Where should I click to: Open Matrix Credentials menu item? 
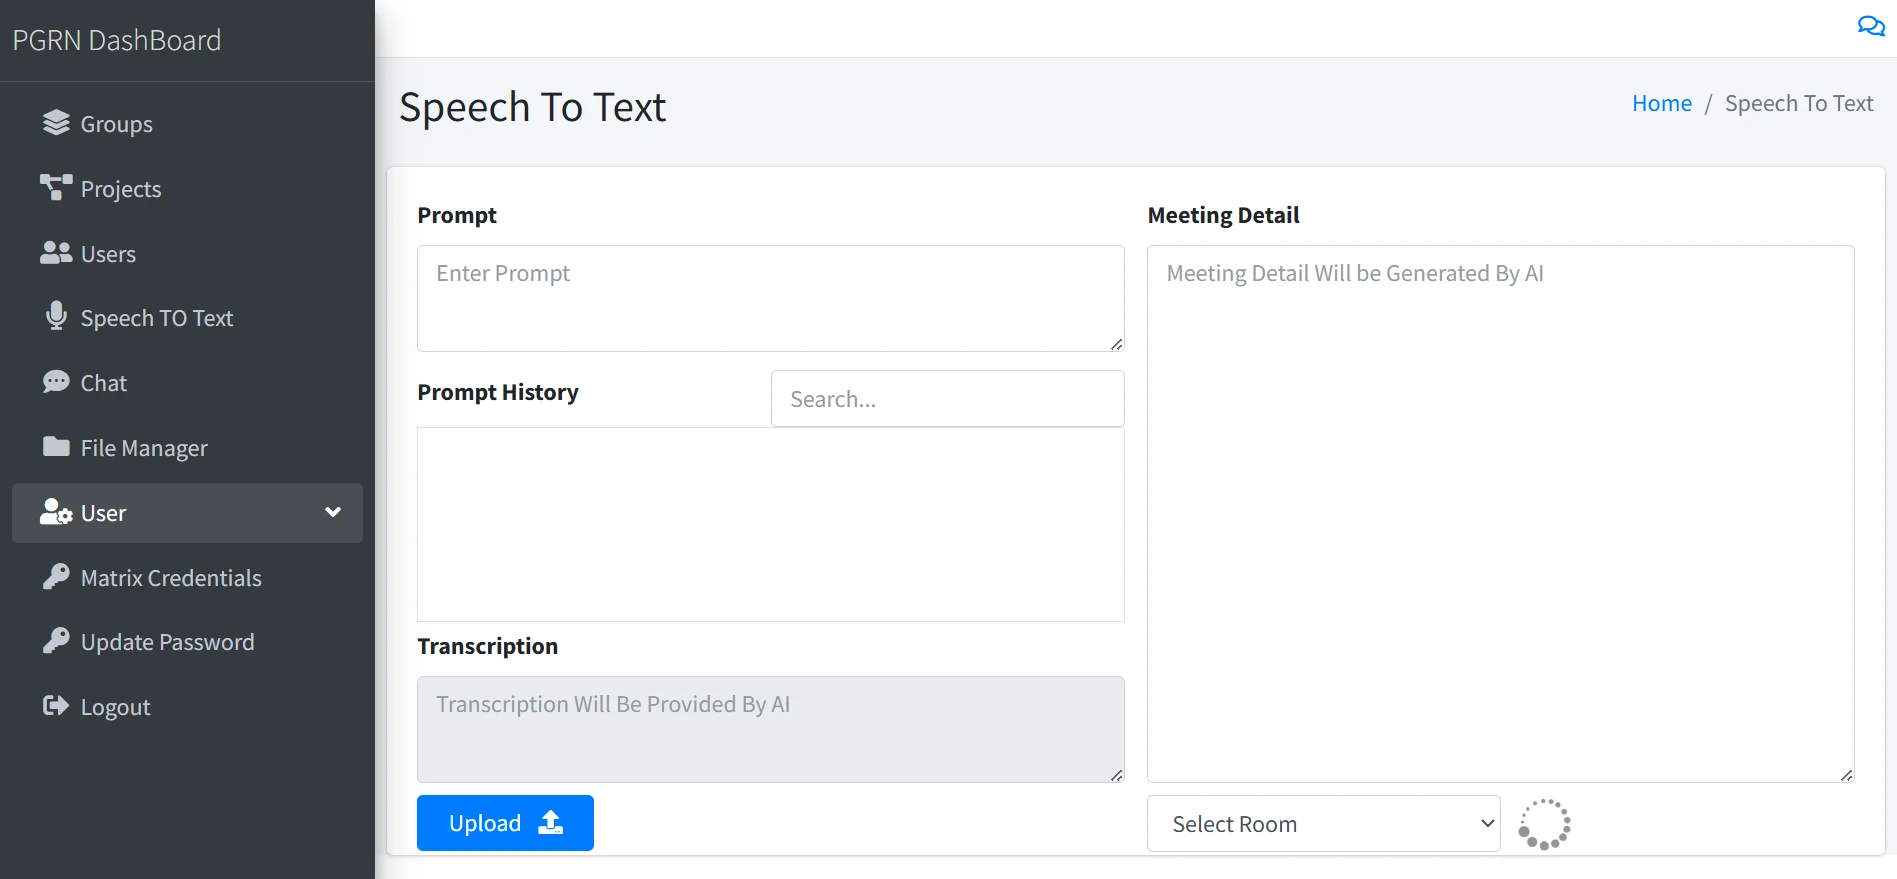pos(171,578)
